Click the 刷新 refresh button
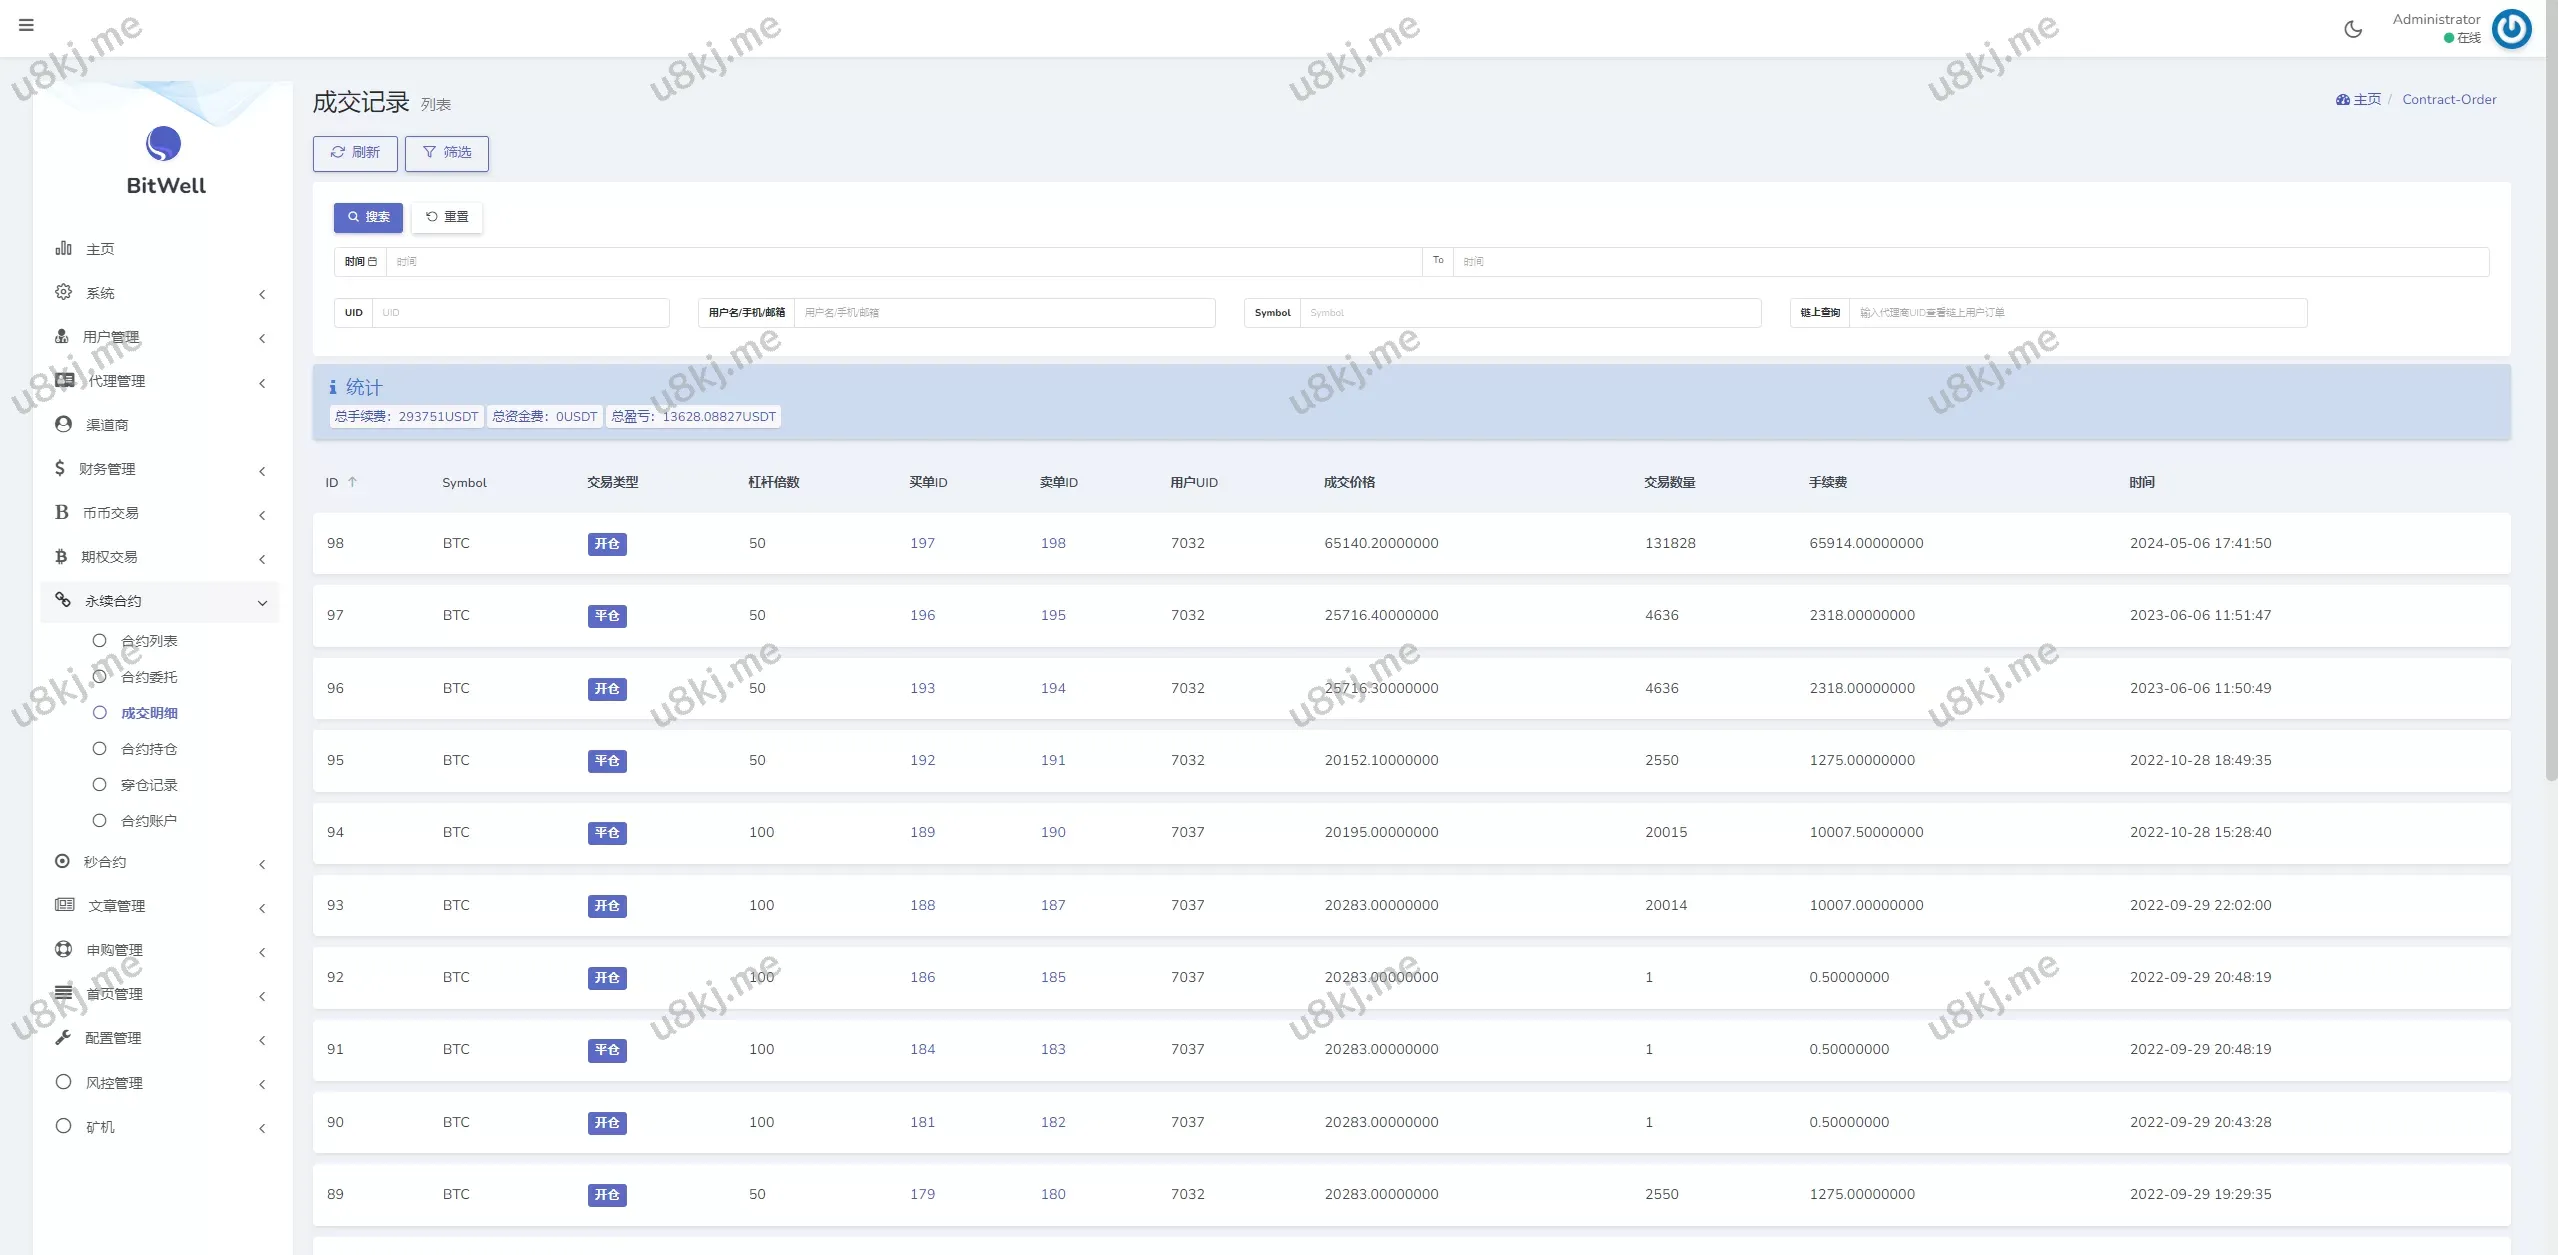The height and width of the screenshot is (1255, 2558). (x=355, y=153)
